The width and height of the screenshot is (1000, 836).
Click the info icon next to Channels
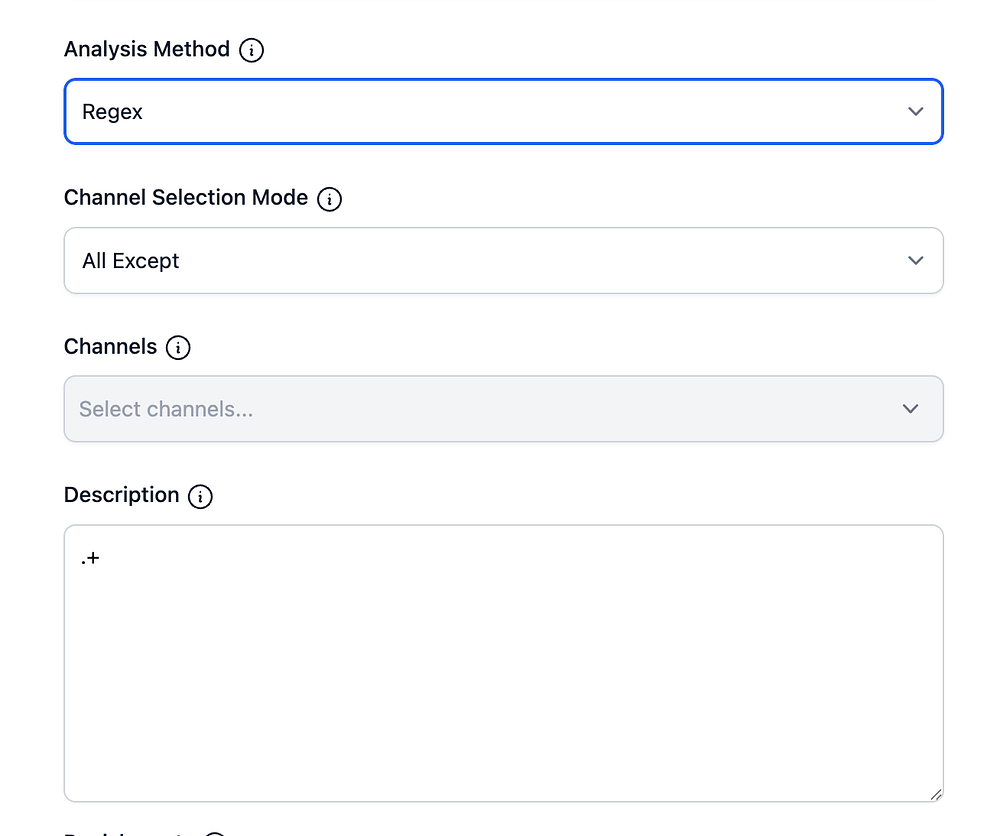(178, 348)
